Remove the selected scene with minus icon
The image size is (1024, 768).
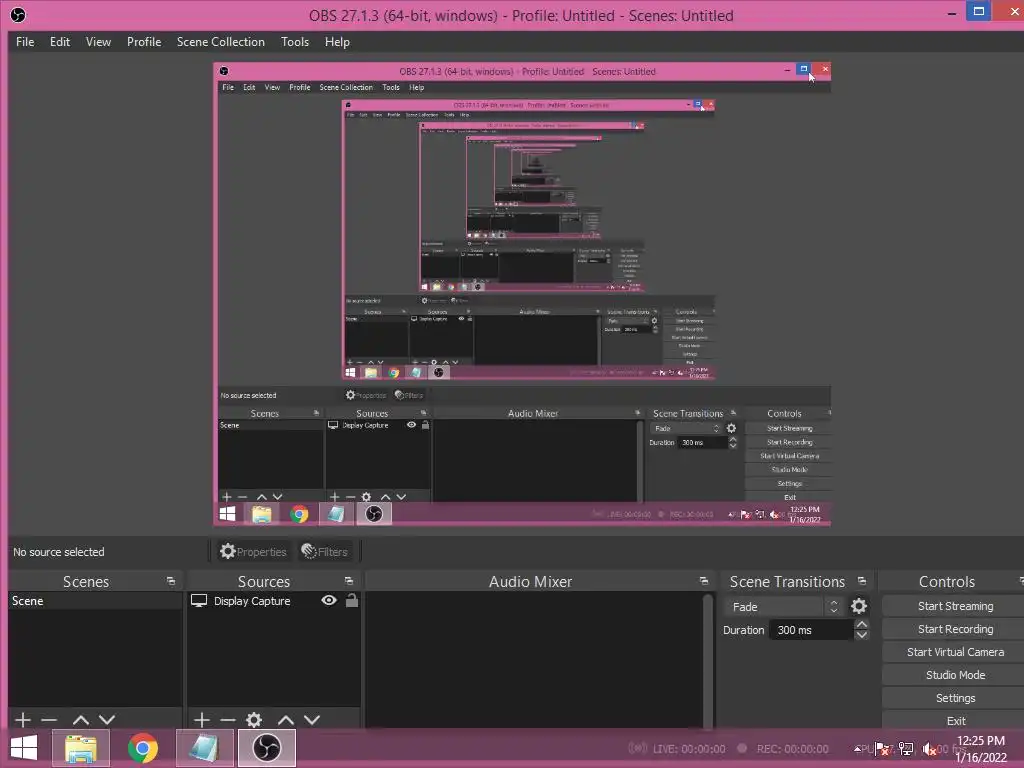pyautogui.click(x=49, y=720)
